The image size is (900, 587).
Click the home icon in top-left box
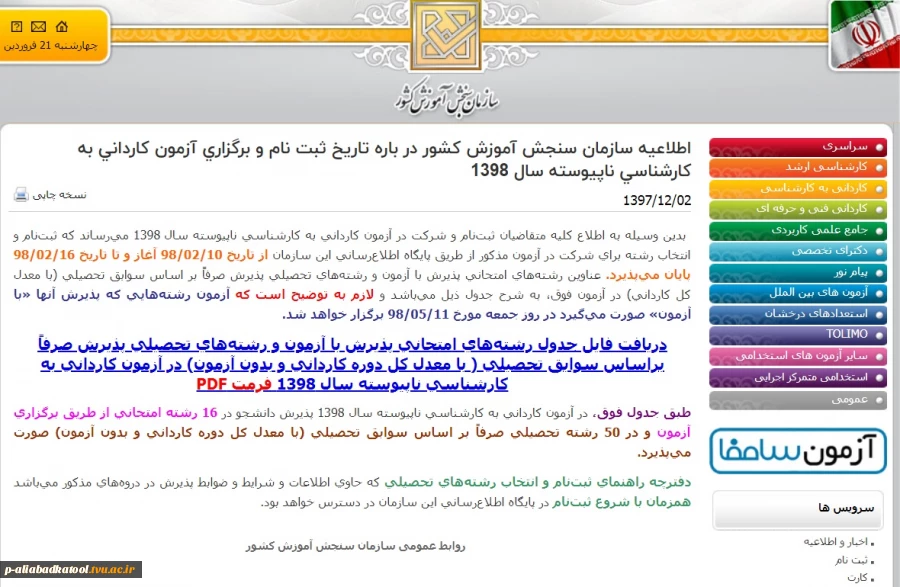pyautogui.click(x=62, y=26)
